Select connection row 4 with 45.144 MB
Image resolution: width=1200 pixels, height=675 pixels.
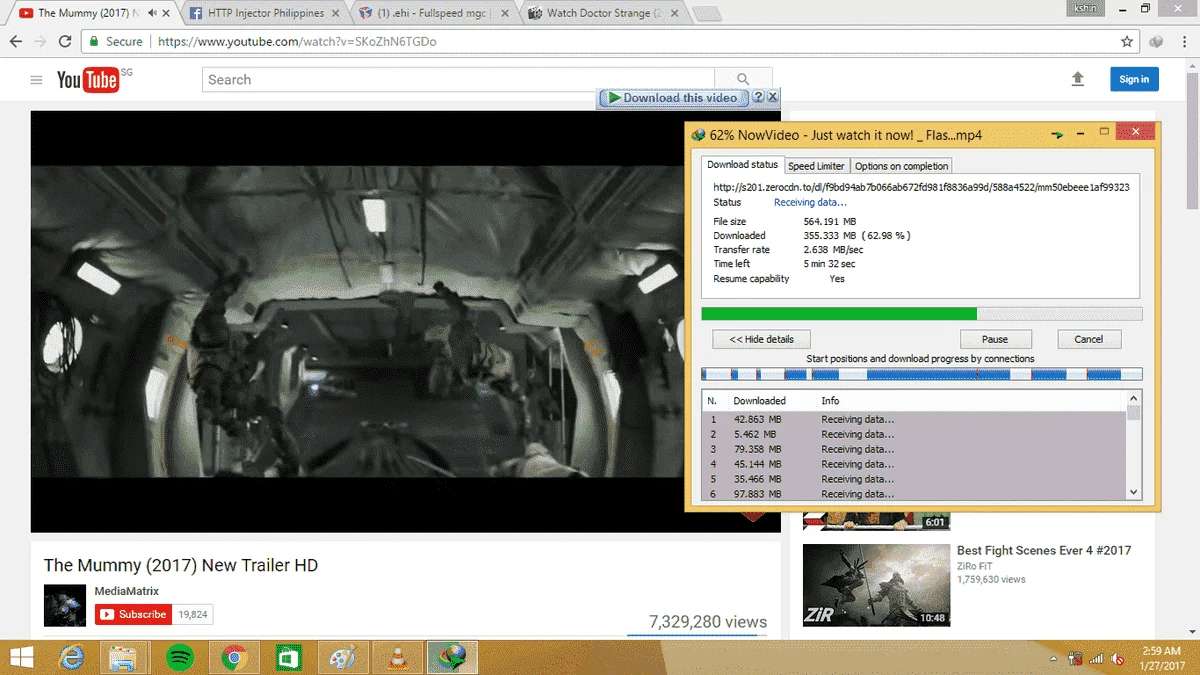(915, 464)
